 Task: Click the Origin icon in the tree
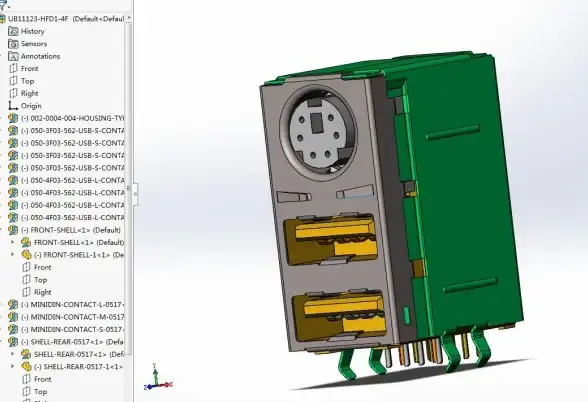(x=13, y=106)
